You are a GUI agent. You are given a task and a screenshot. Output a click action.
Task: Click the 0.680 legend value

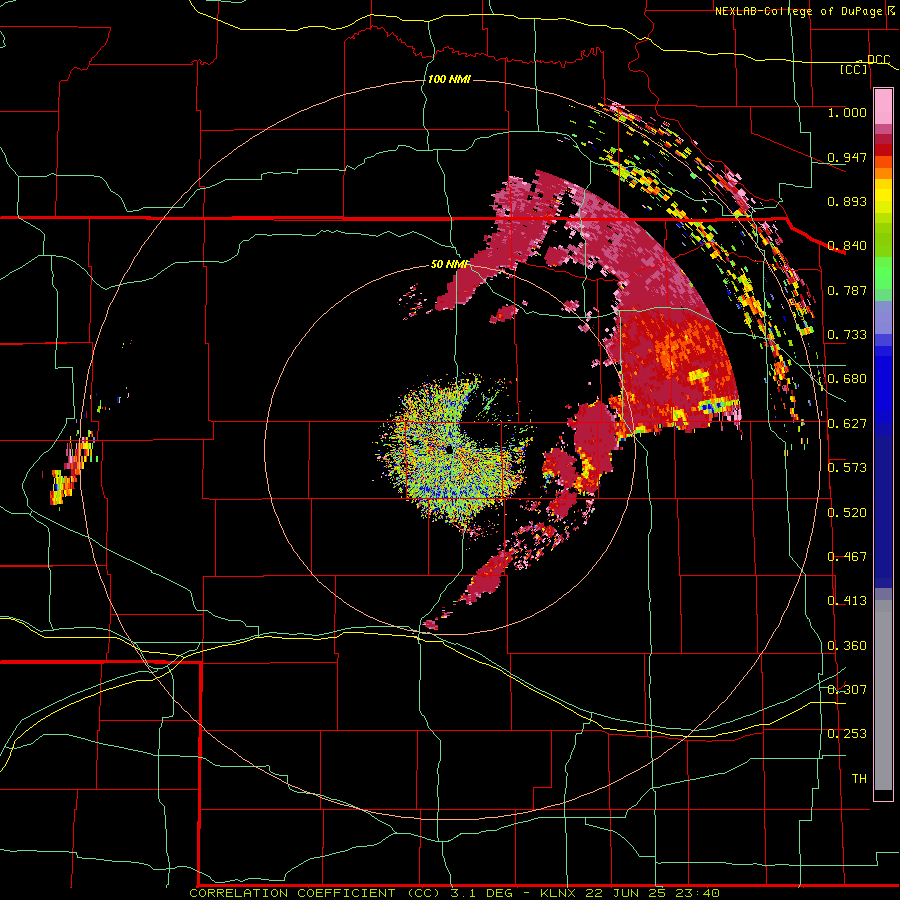click(x=847, y=379)
